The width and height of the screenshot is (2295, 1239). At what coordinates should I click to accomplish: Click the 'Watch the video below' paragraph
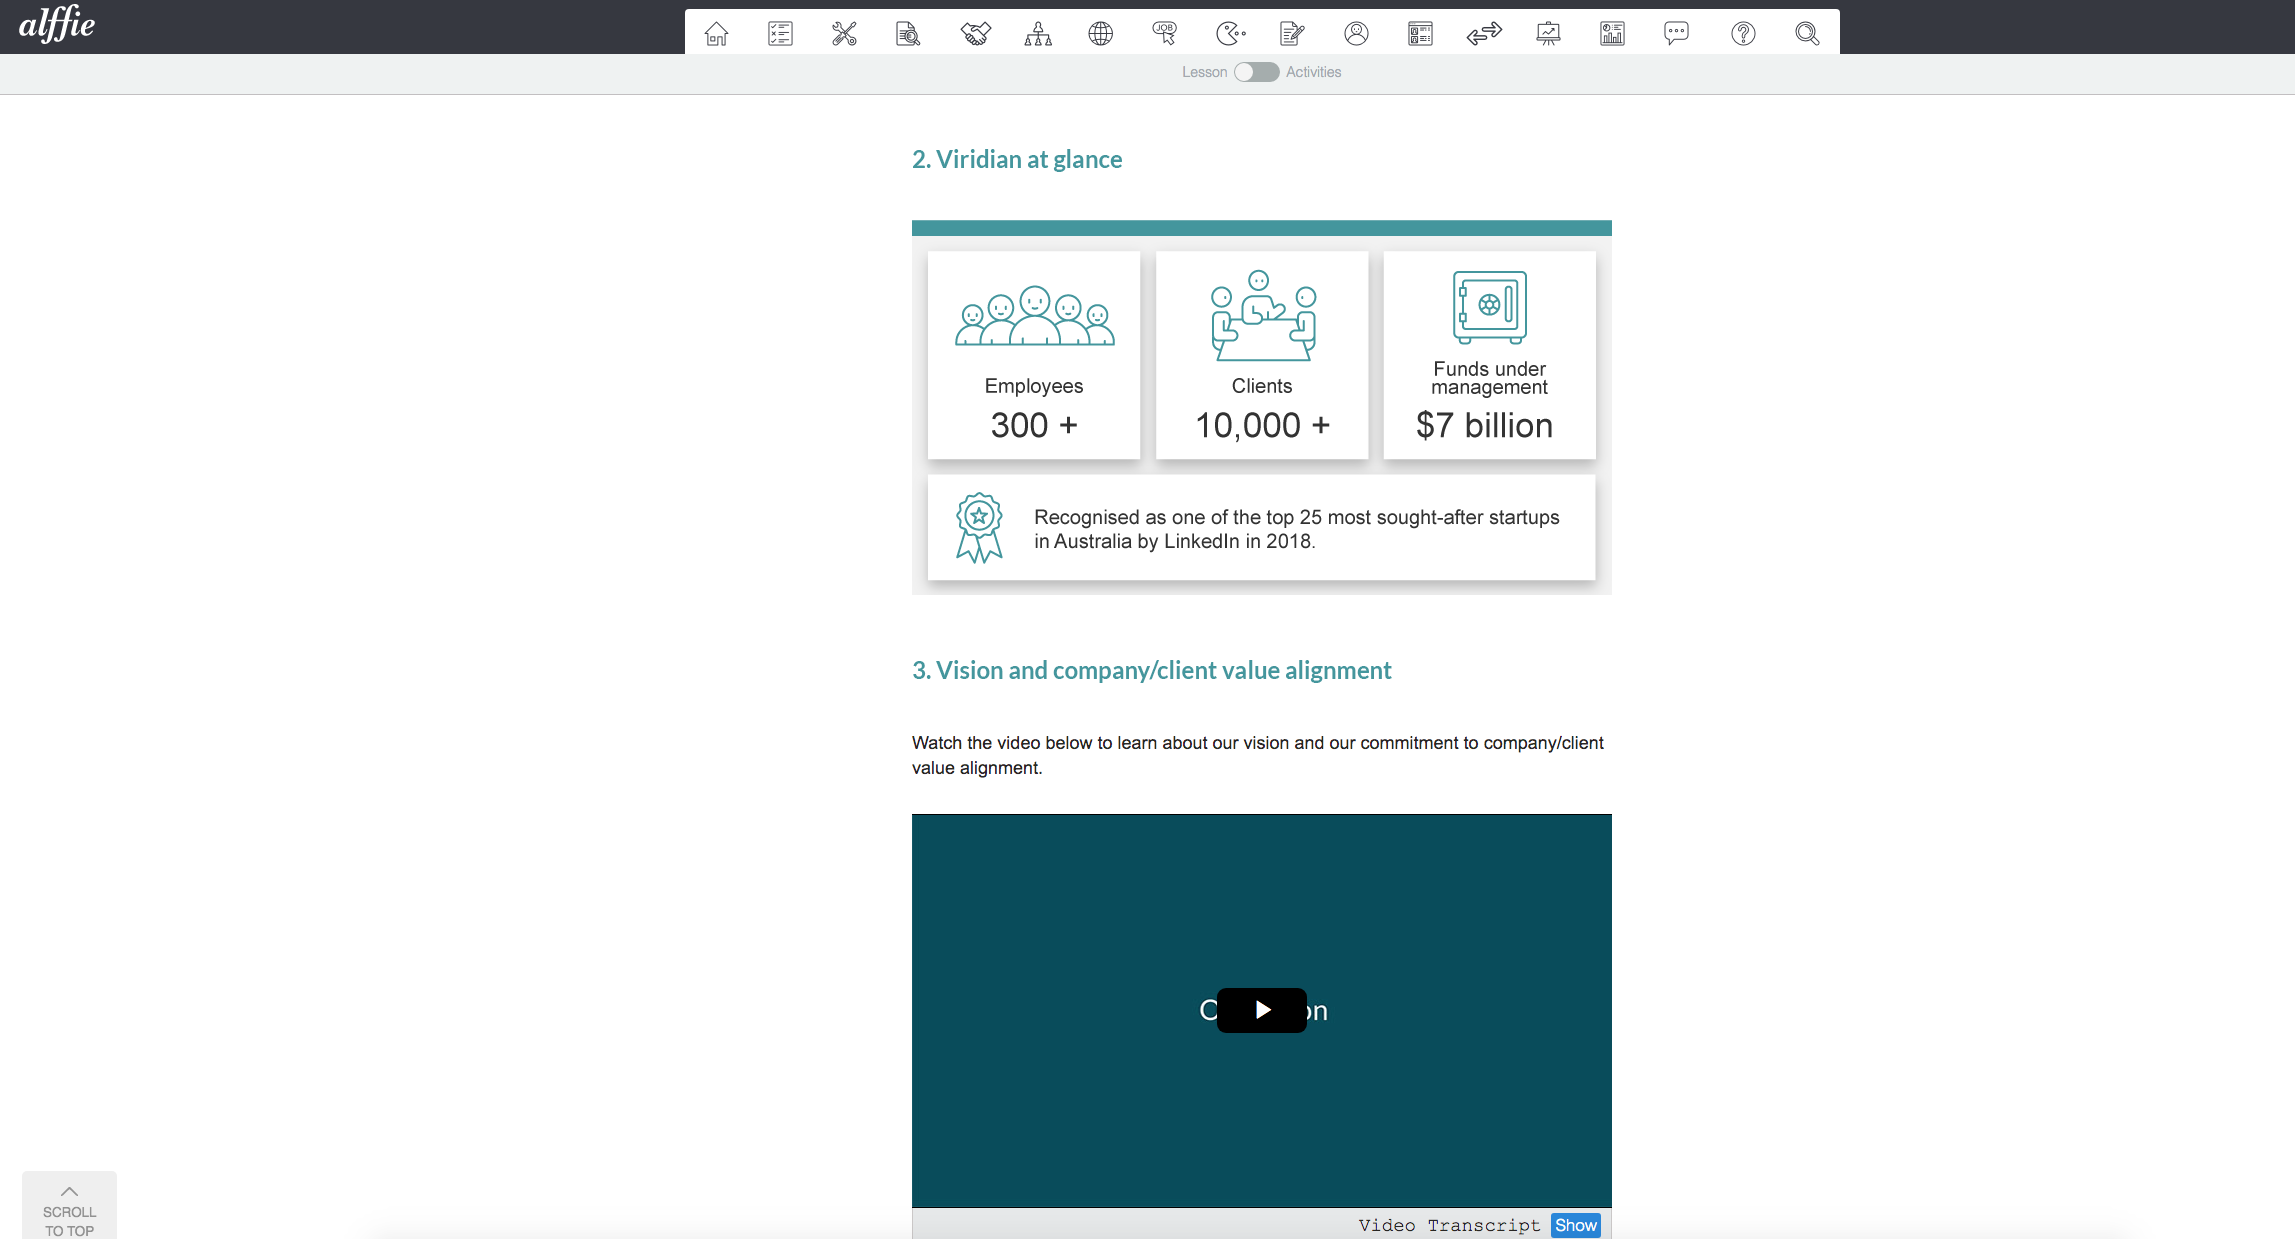point(1258,755)
